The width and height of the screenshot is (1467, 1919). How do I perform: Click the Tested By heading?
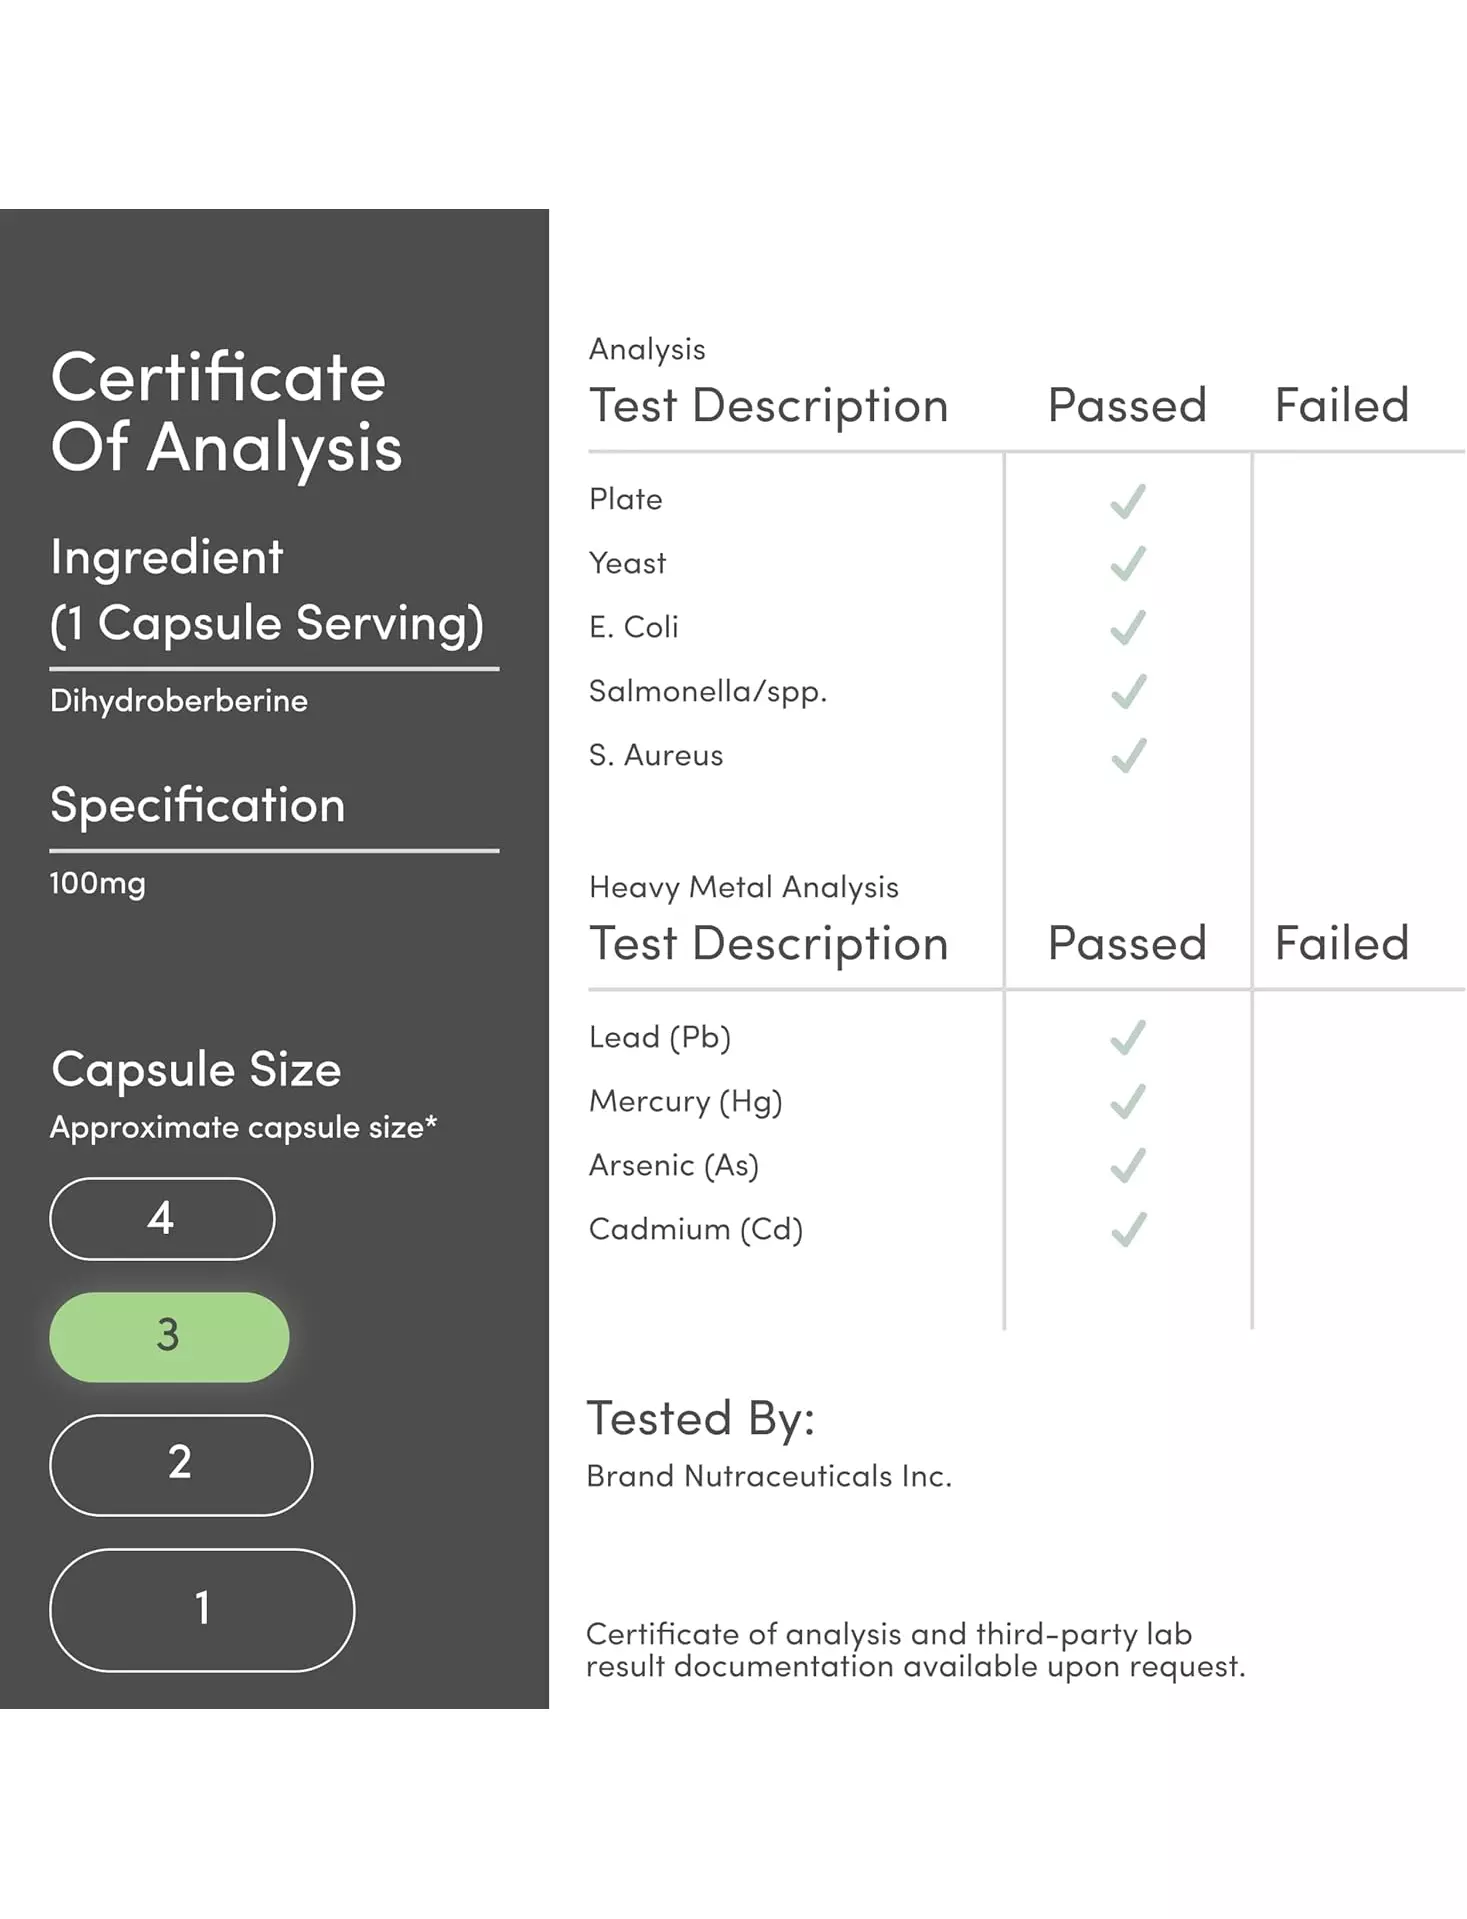(x=701, y=1419)
